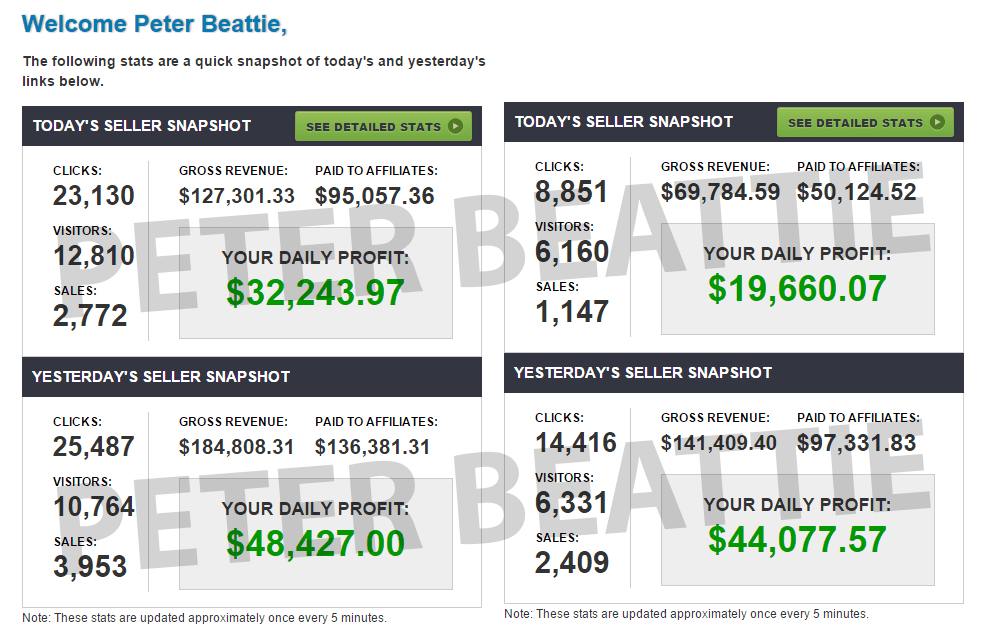Click the 23,130 clicks value

point(94,196)
